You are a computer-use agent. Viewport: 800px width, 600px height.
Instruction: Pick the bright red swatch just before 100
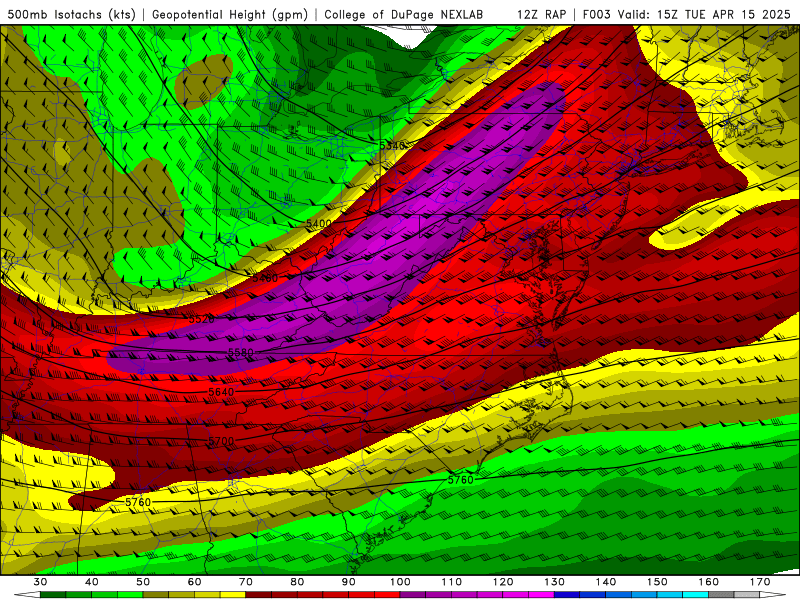coord(387,594)
